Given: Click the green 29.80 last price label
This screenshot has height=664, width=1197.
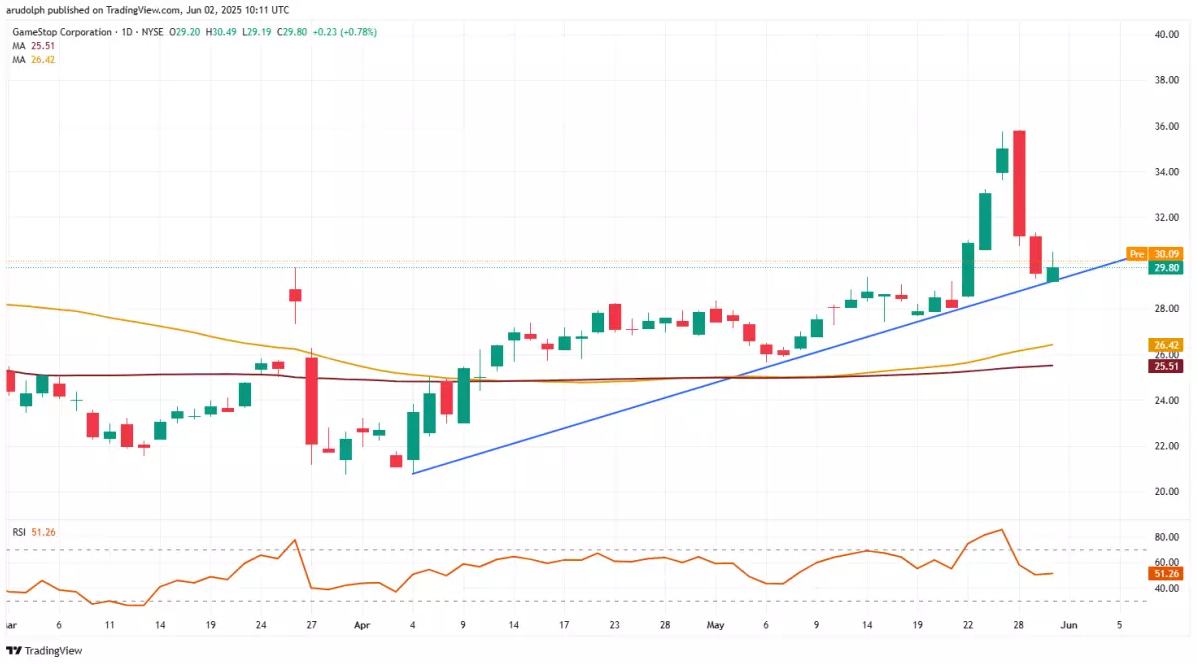Looking at the screenshot, I should click(1166, 268).
